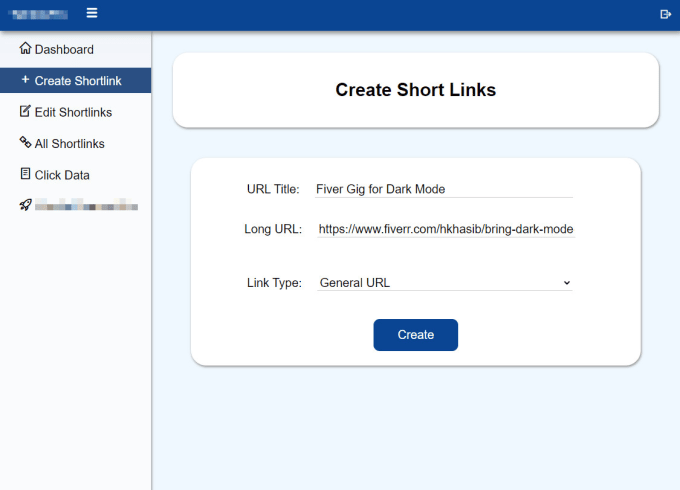The image size is (680, 490).
Task: Click the chain link icon in sidebar
Action: click(25, 142)
